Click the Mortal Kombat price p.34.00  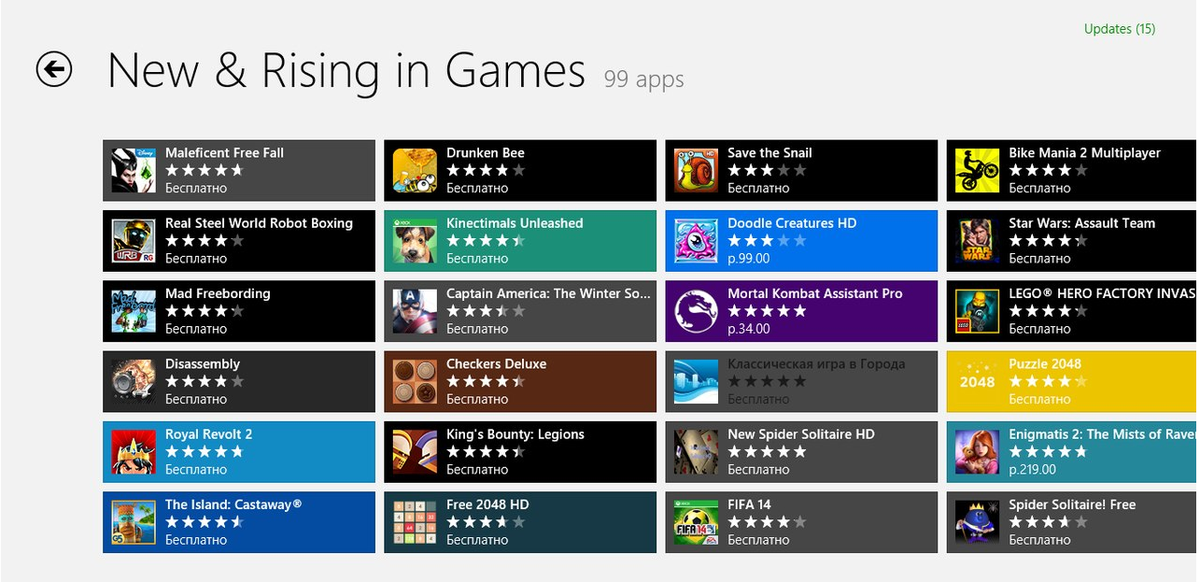point(748,329)
